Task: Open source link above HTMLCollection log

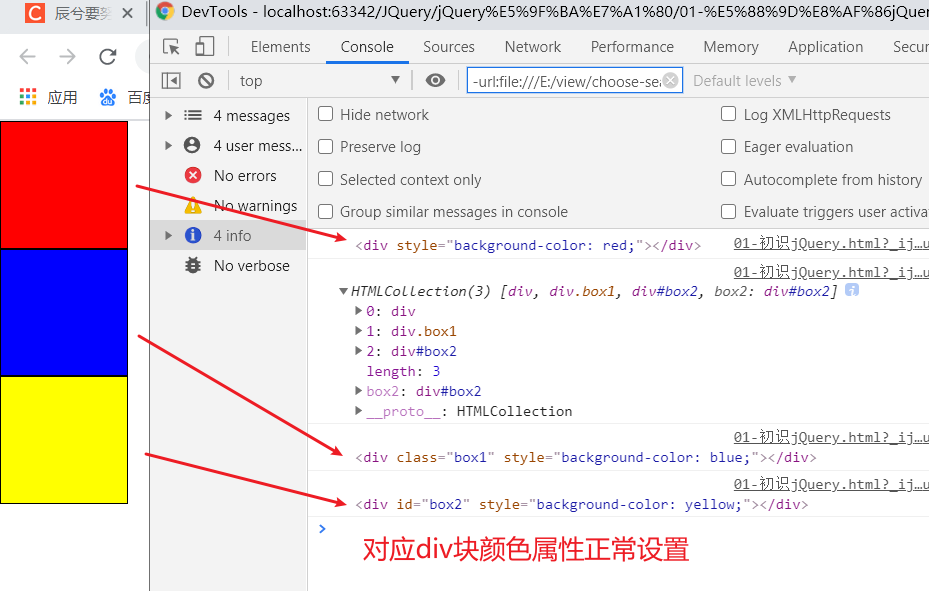Action: (x=831, y=272)
